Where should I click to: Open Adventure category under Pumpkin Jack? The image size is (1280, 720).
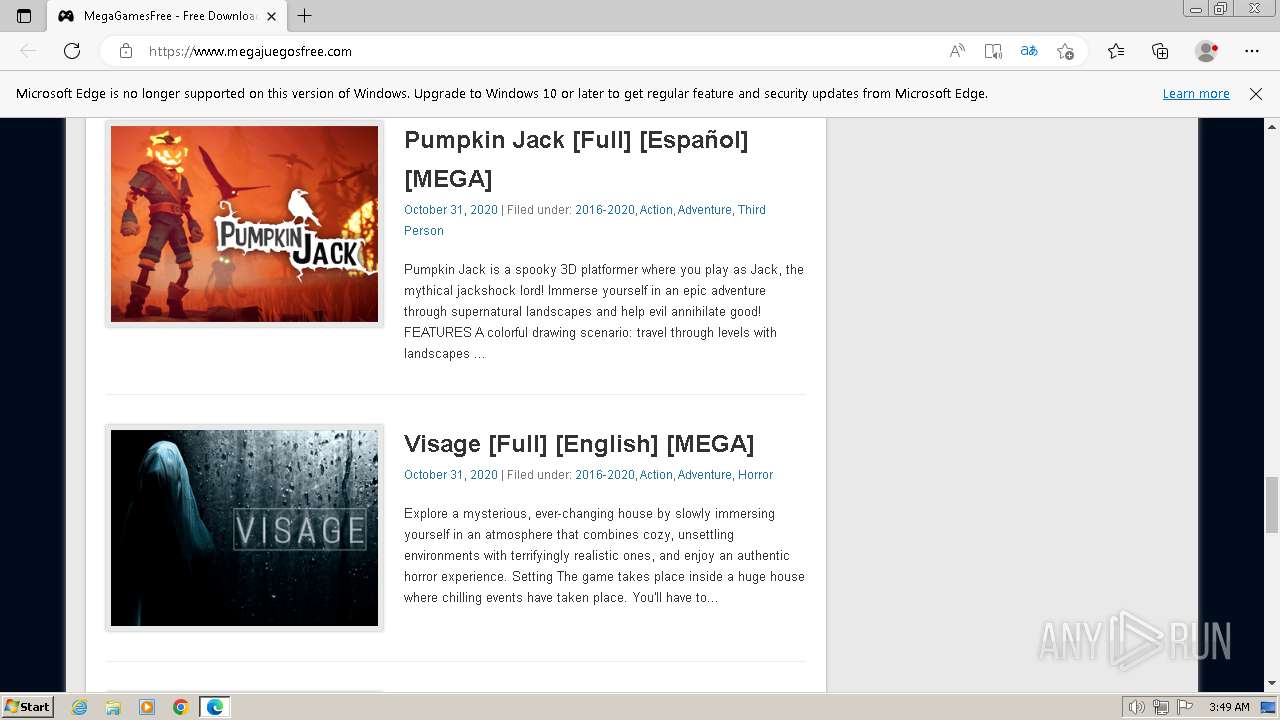coord(705,210)
